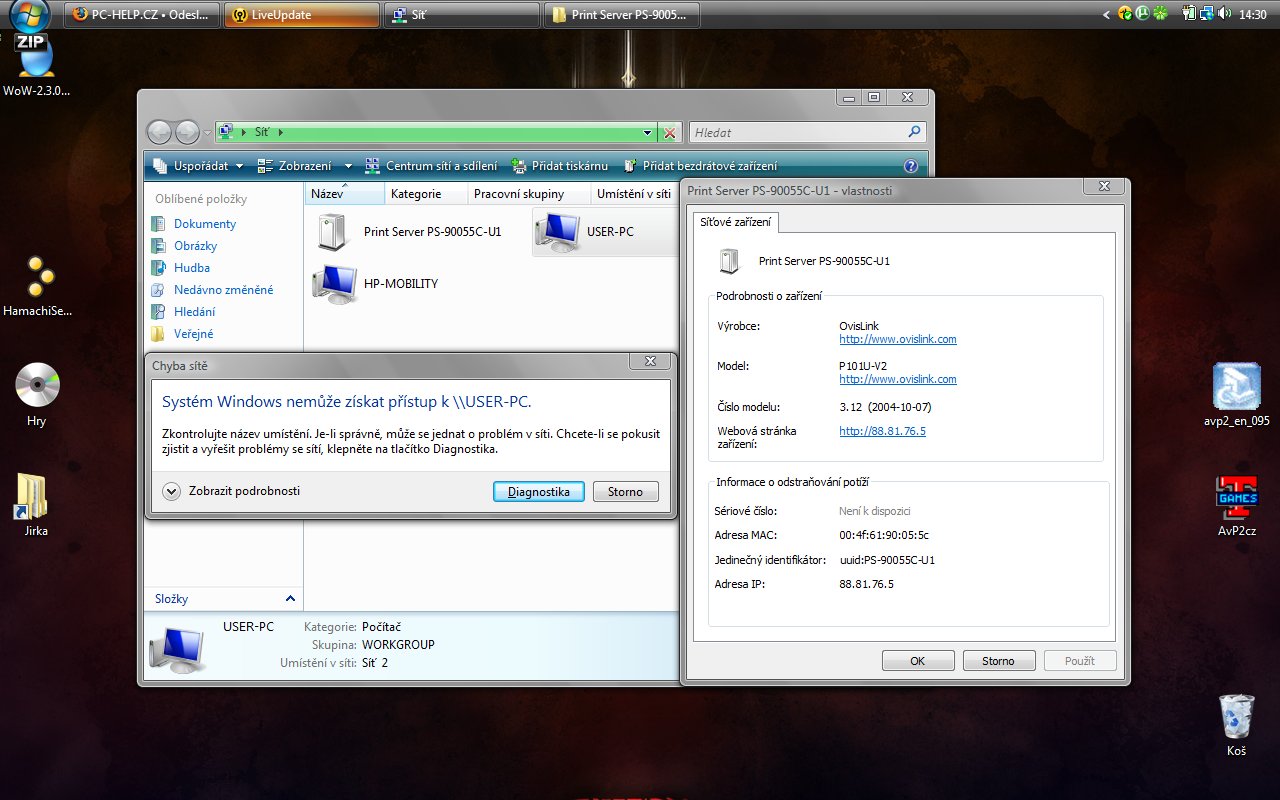Select the Jirka folder shortcut on desktop
Image resolution: width=1280 pixels, height=800 pixels.
pyautogui.click(x=36, y=504)
